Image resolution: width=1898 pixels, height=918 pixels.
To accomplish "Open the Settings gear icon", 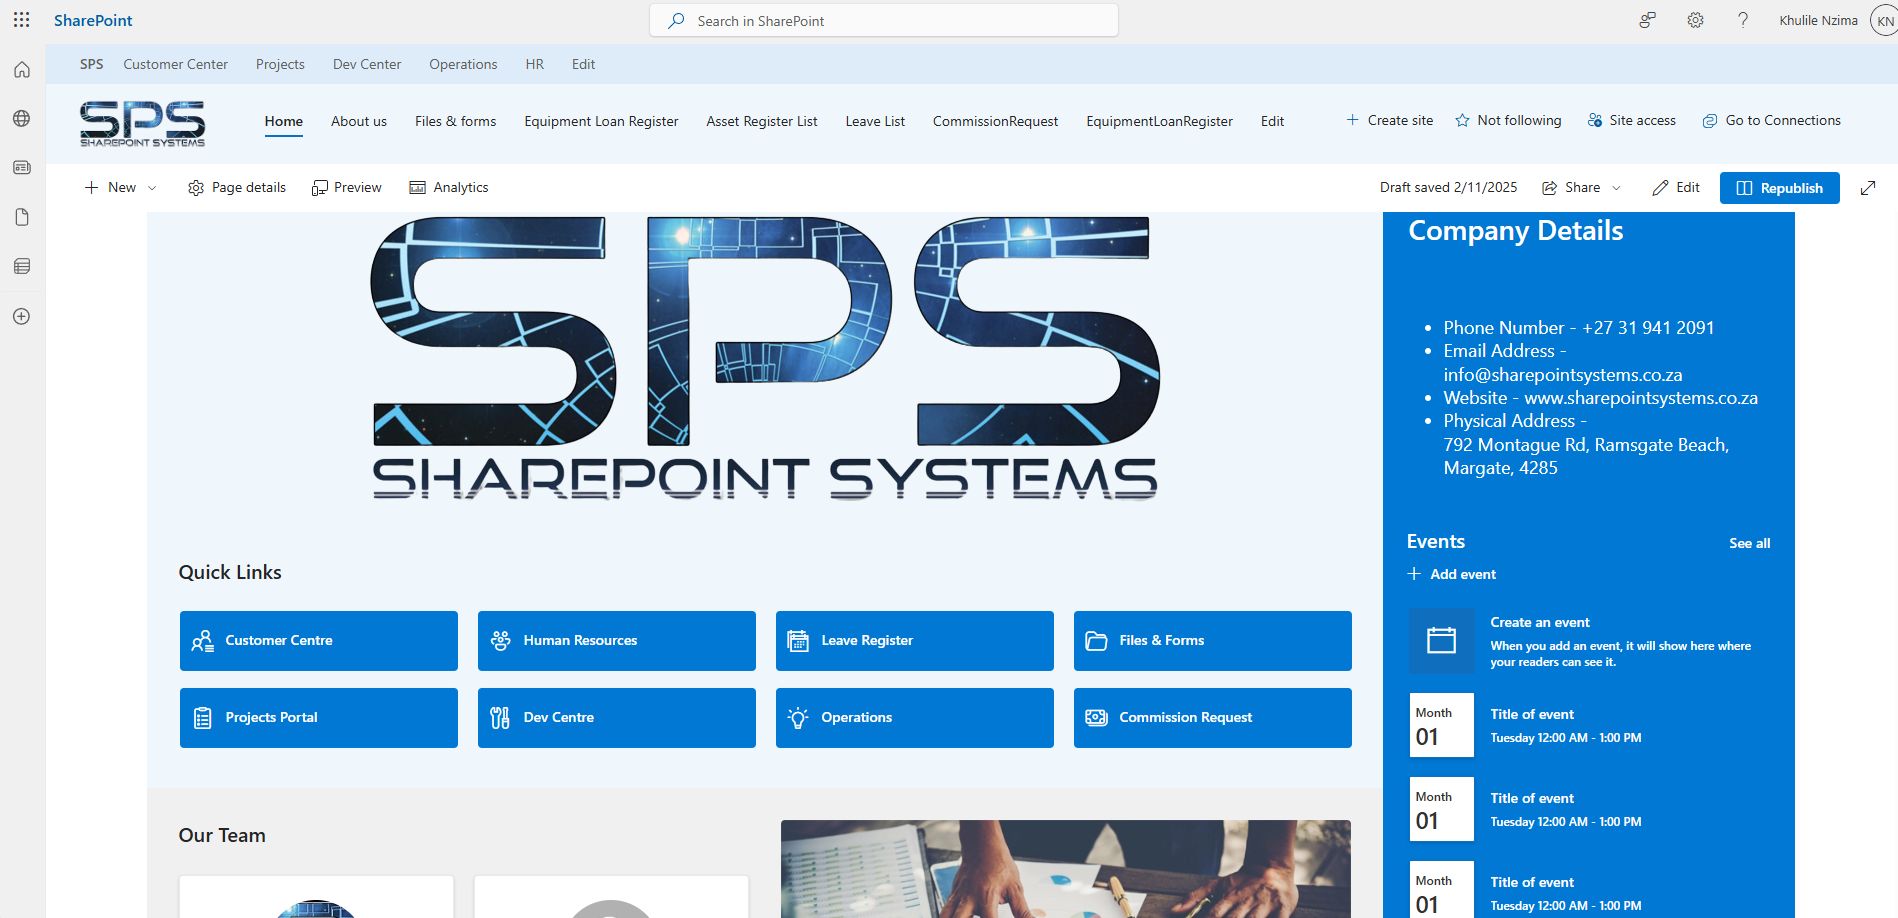I will click(1695, 20).
